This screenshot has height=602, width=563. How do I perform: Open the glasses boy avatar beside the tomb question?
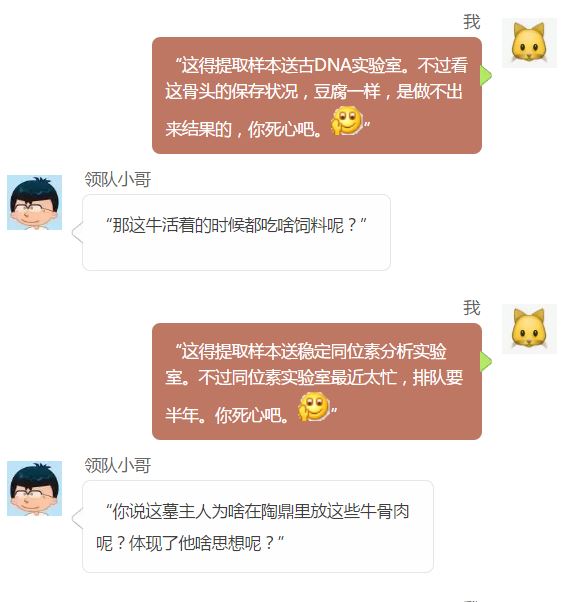35,488
